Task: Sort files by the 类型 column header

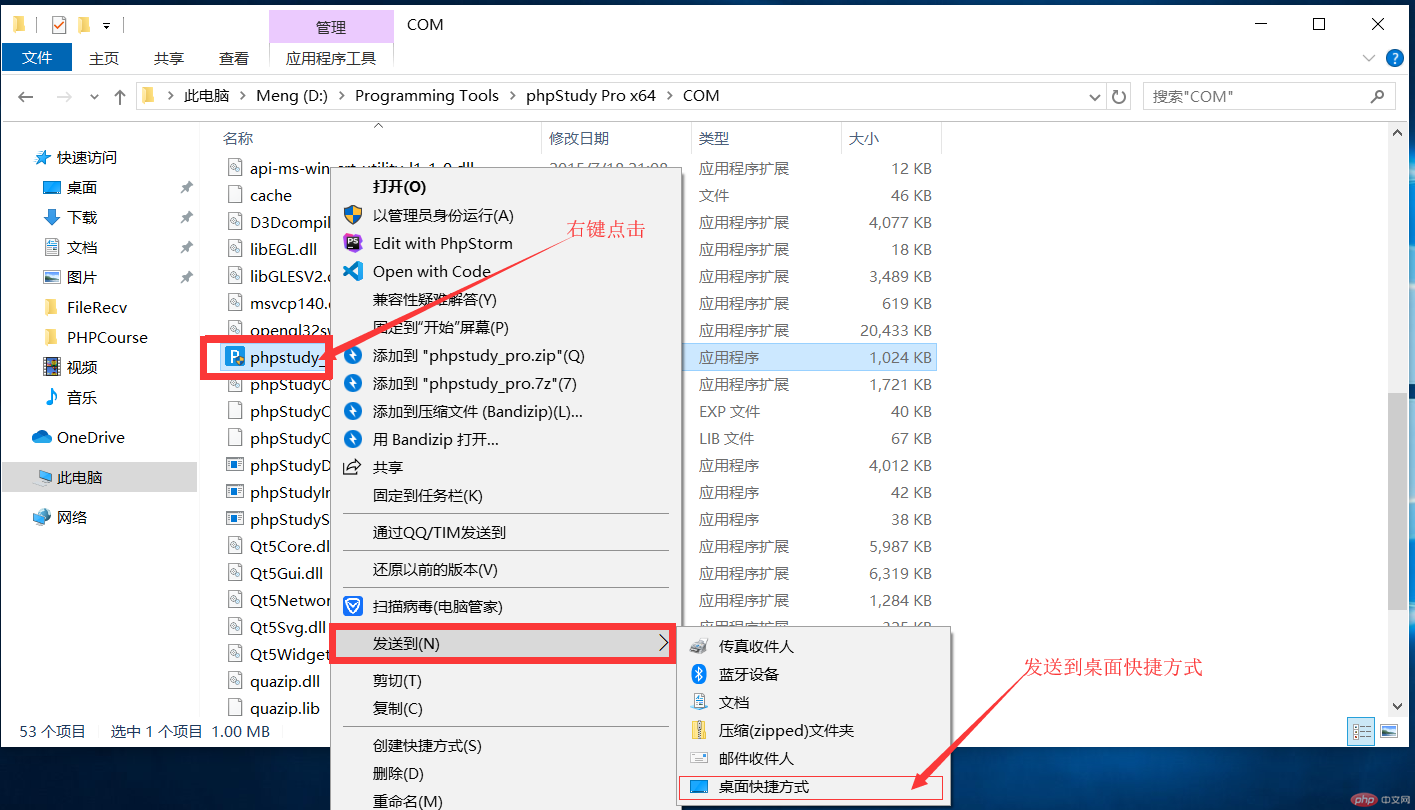Action: 766,138
